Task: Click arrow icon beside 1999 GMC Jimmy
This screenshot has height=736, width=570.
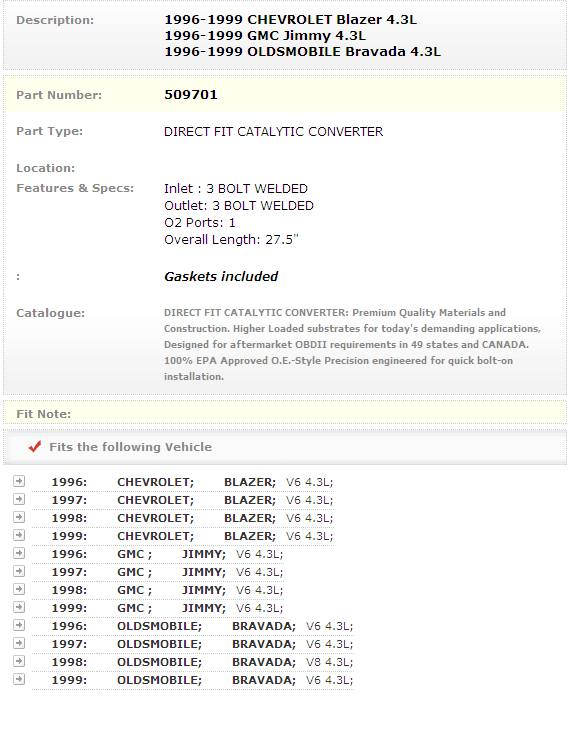Action: [19, 607]
